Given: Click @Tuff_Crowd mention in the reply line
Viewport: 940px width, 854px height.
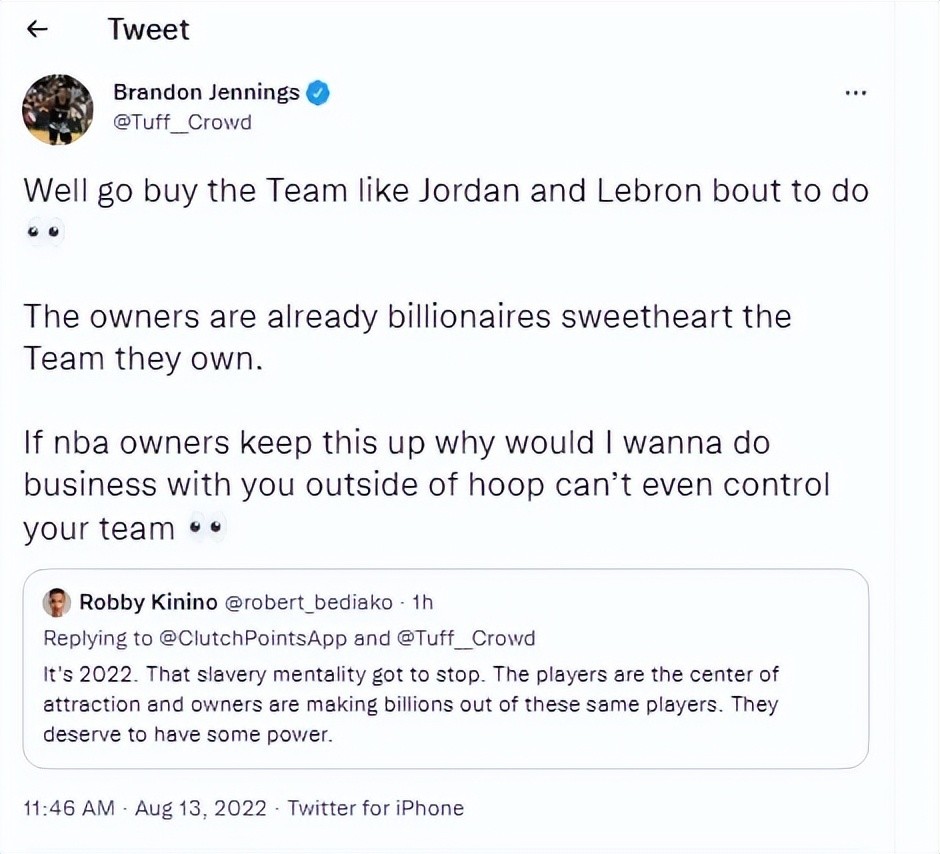Looking at the screenshot, I should 466,639.
